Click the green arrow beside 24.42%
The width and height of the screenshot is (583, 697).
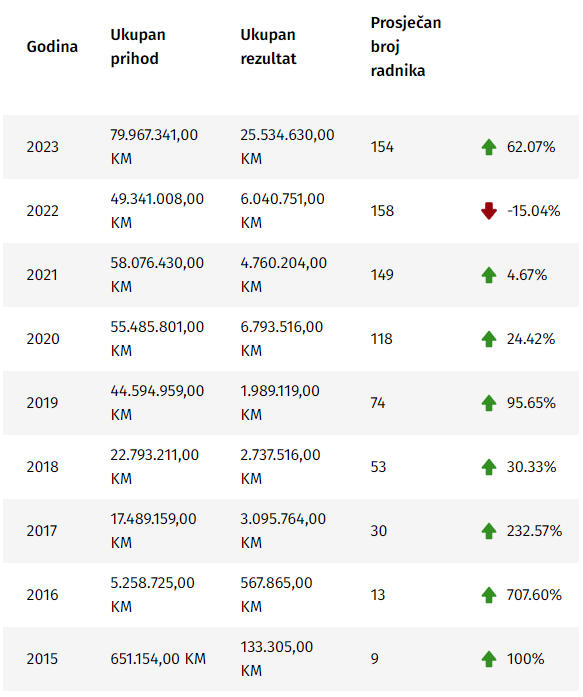point(488,339)
